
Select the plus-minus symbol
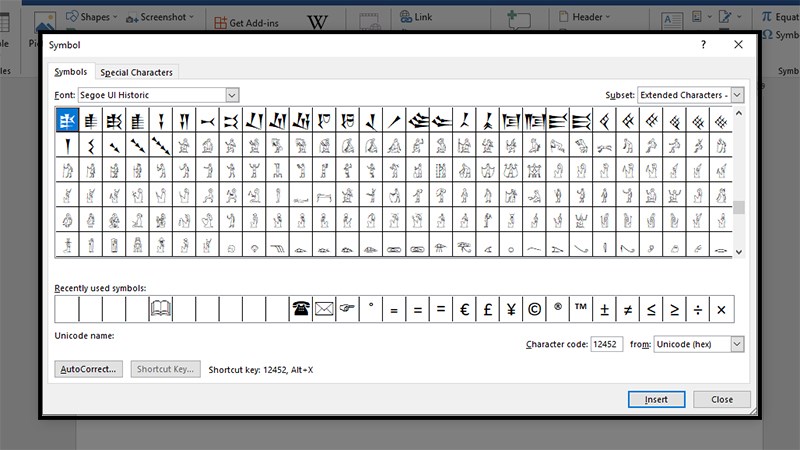[x=605, y=309]
